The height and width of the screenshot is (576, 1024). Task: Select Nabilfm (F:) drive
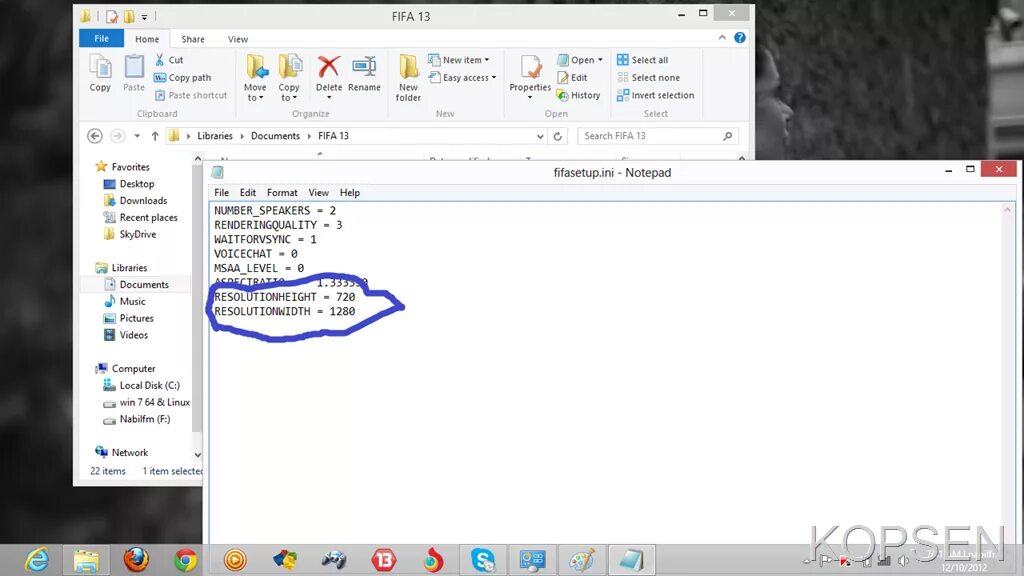click(144, 419)
